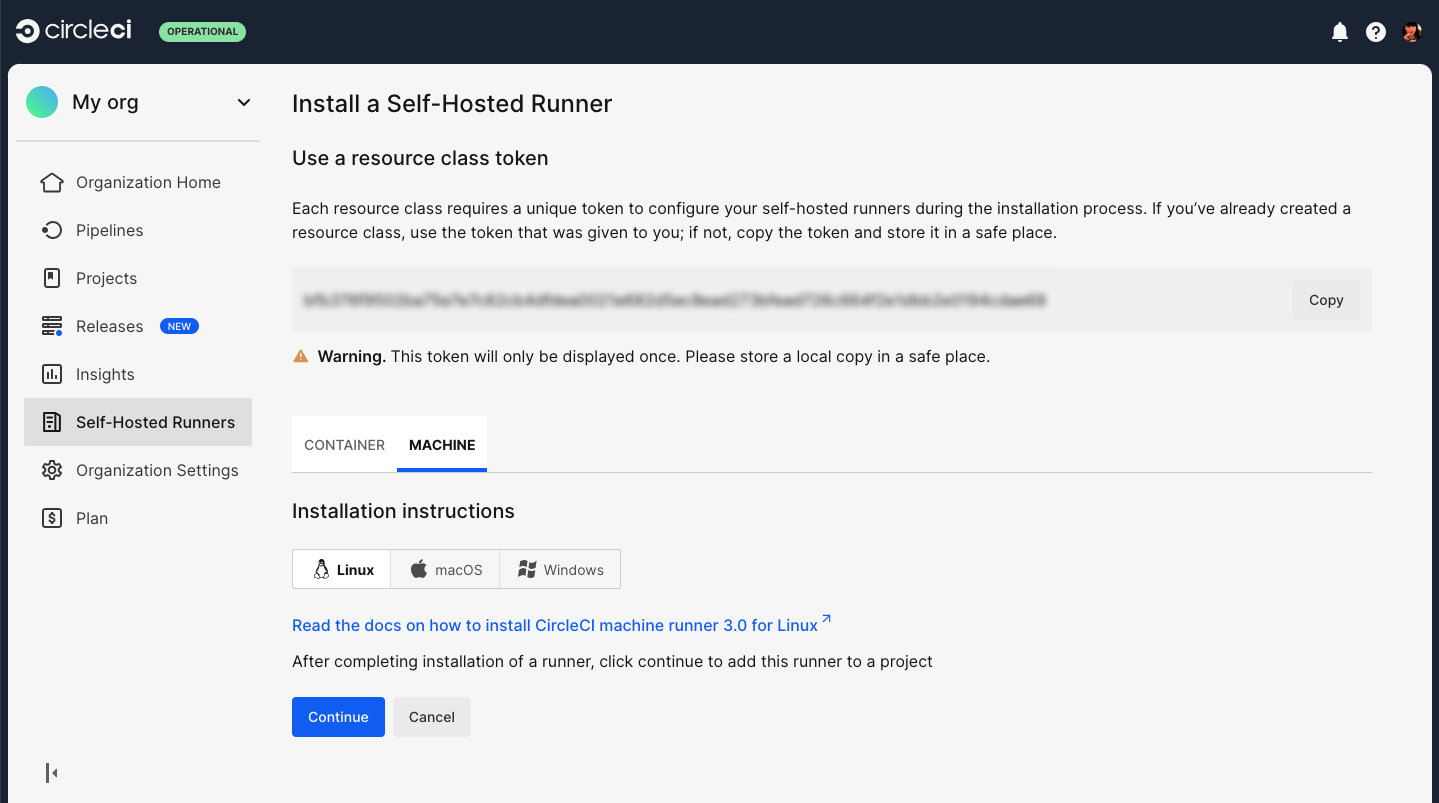Click the My org name
The height and width of the screenshot is (803, 1439).
pyautogui.click(x=105, y=102)
